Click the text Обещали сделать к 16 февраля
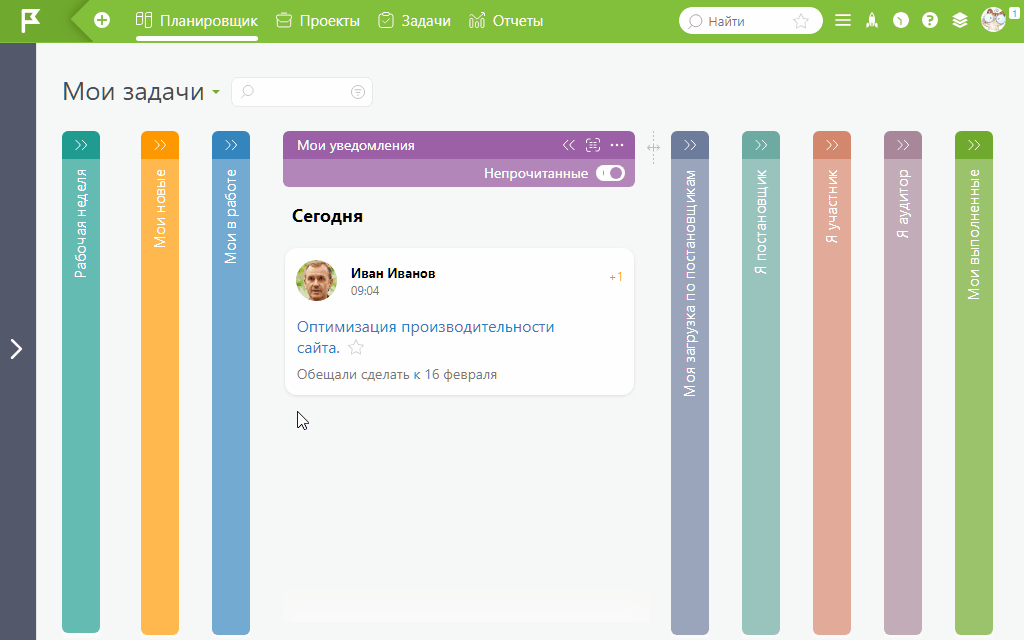This screenshot has width=1024, height=640. point(397,374)
